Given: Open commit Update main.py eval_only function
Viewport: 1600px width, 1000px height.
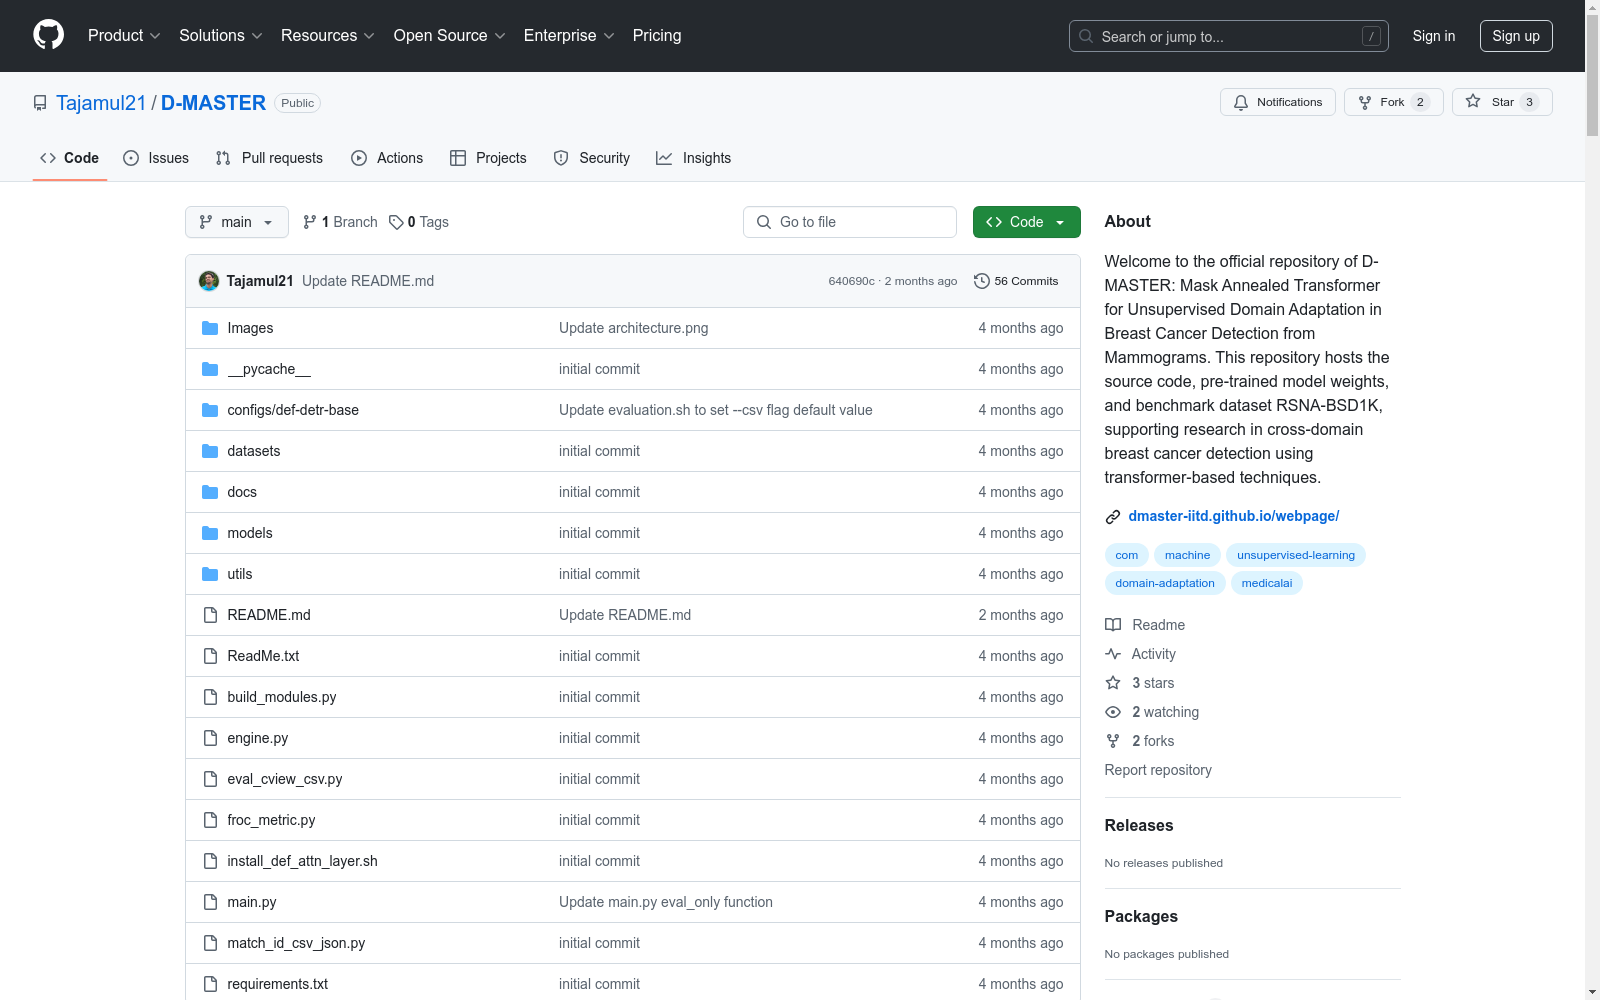Looking at the screenshot, I should [x=666, y=902].
